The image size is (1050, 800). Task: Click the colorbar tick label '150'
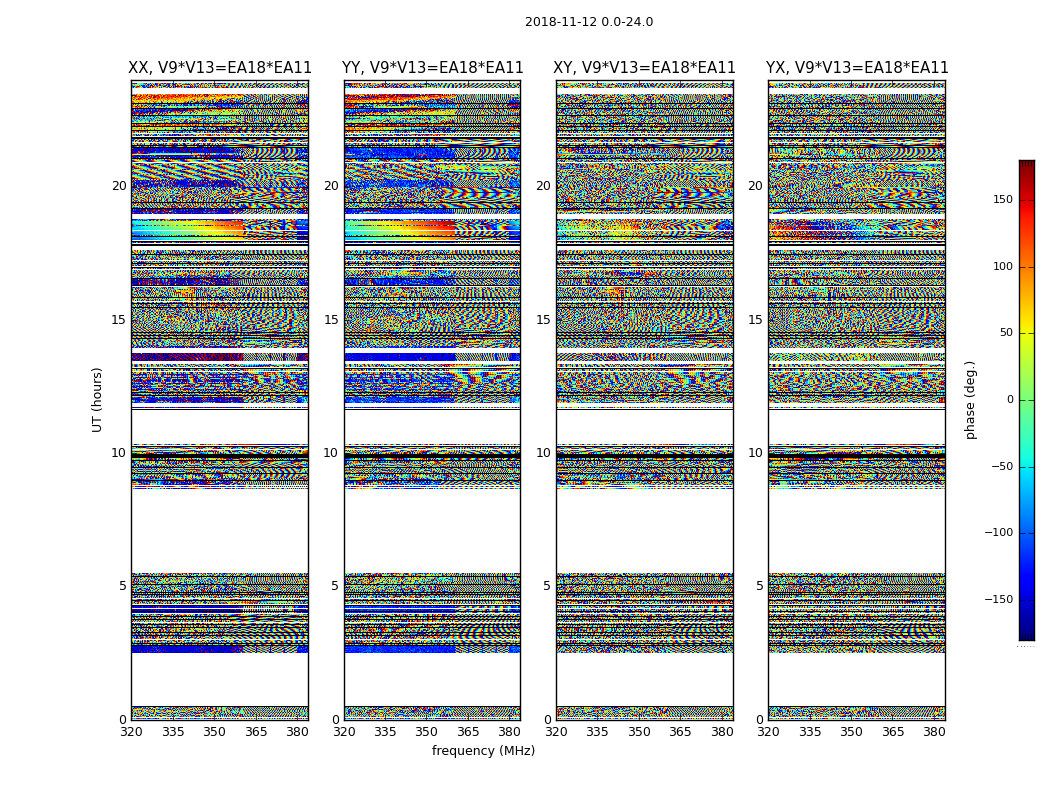(1003, 199)
